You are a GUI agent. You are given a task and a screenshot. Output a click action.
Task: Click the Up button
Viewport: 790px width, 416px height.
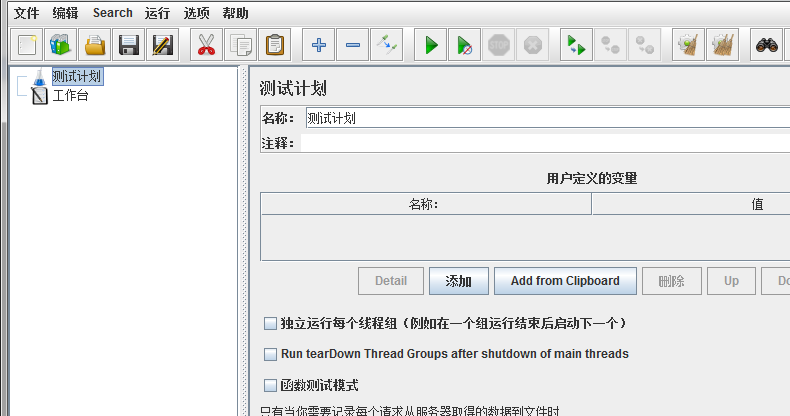732,281
